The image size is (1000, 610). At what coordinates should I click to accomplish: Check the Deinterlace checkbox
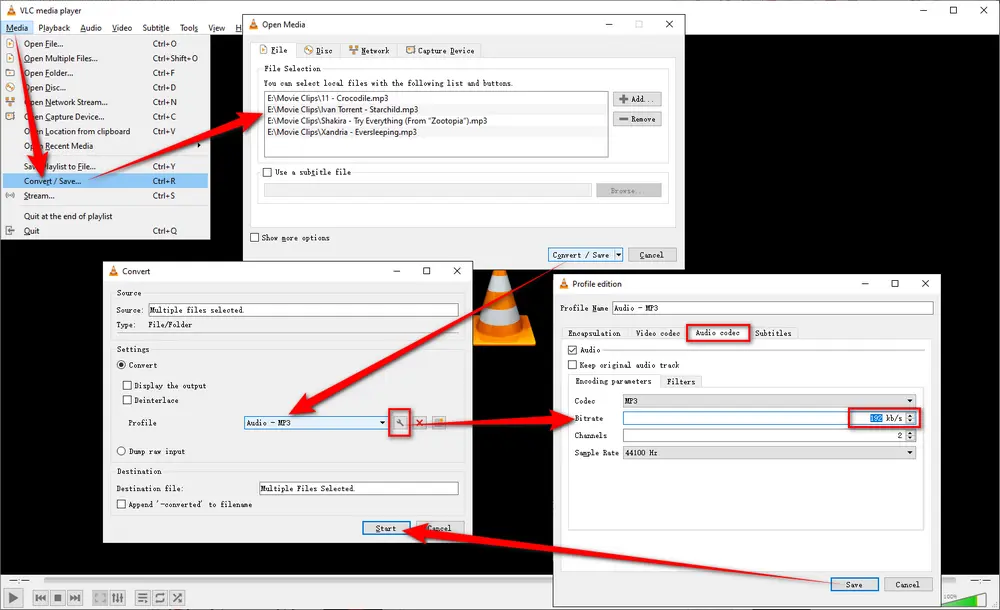(127, 400)
